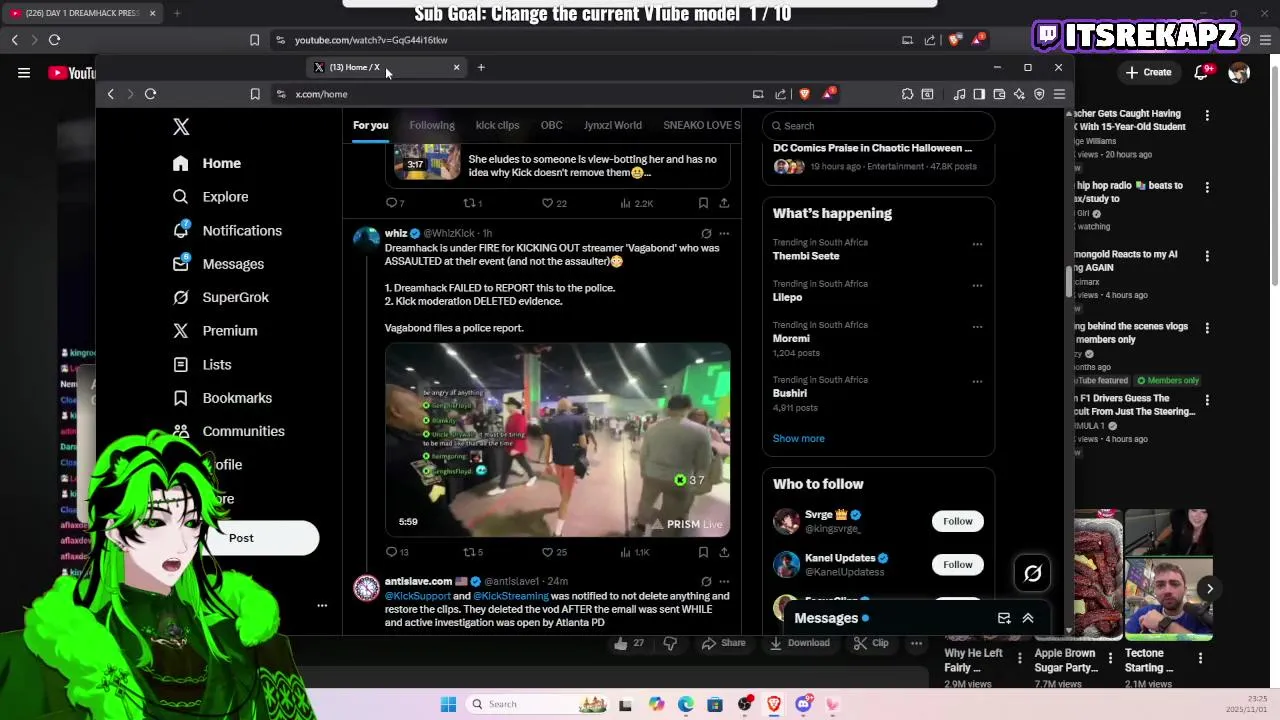The image size is (1280, 720).
Task: Click YouTube Create button
Action: coord(1148,72)
